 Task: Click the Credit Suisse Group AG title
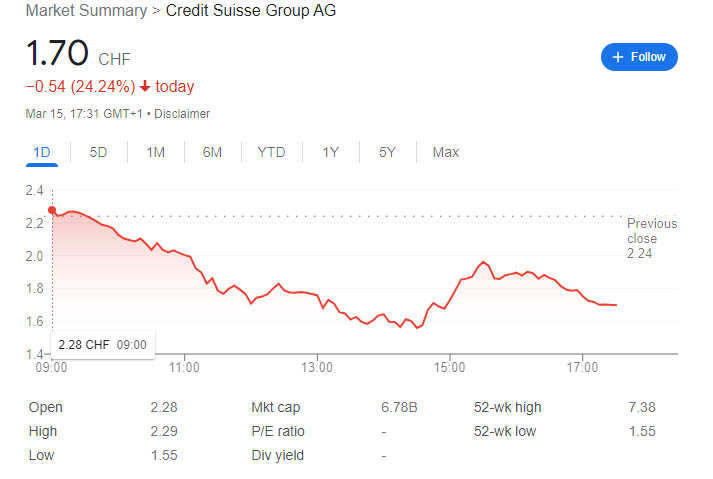tap(250, 11)
